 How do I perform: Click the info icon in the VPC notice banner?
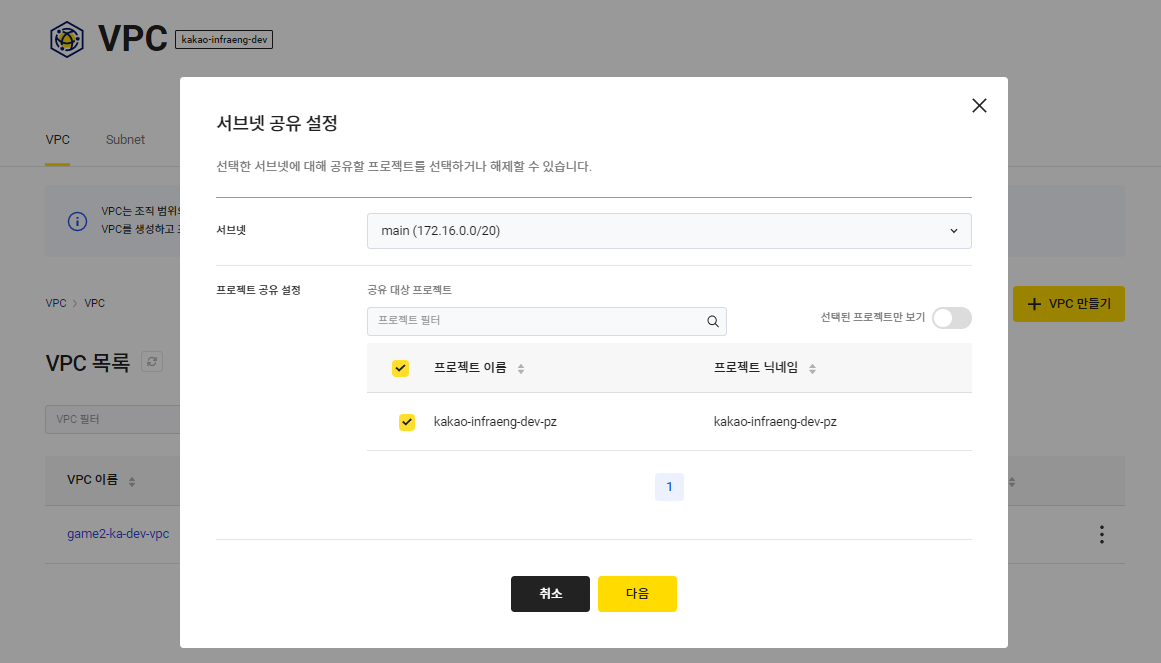coord(77,221)
